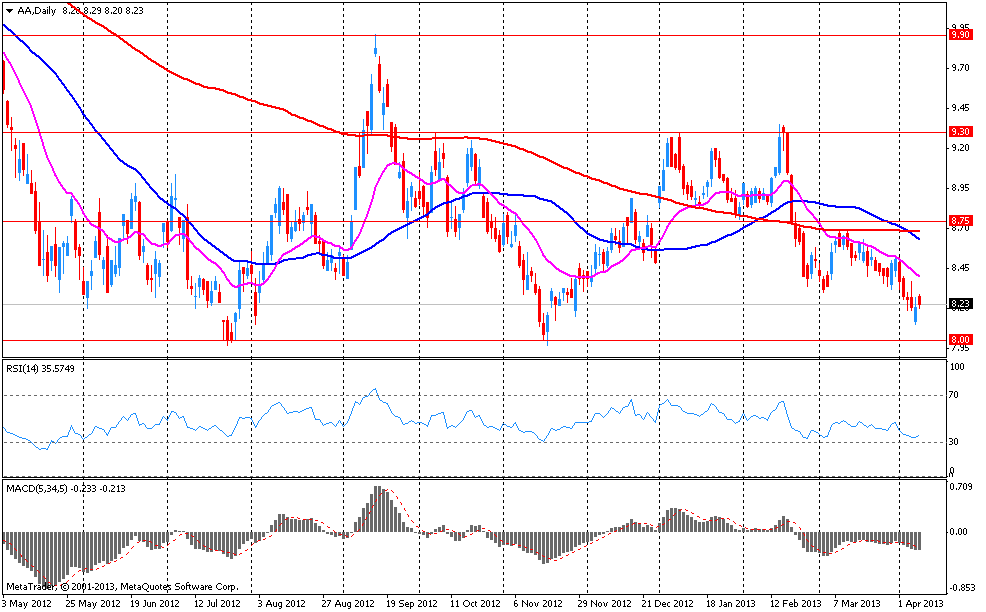Click the triangle arrow beside AA,Daily

coord(9,9)
